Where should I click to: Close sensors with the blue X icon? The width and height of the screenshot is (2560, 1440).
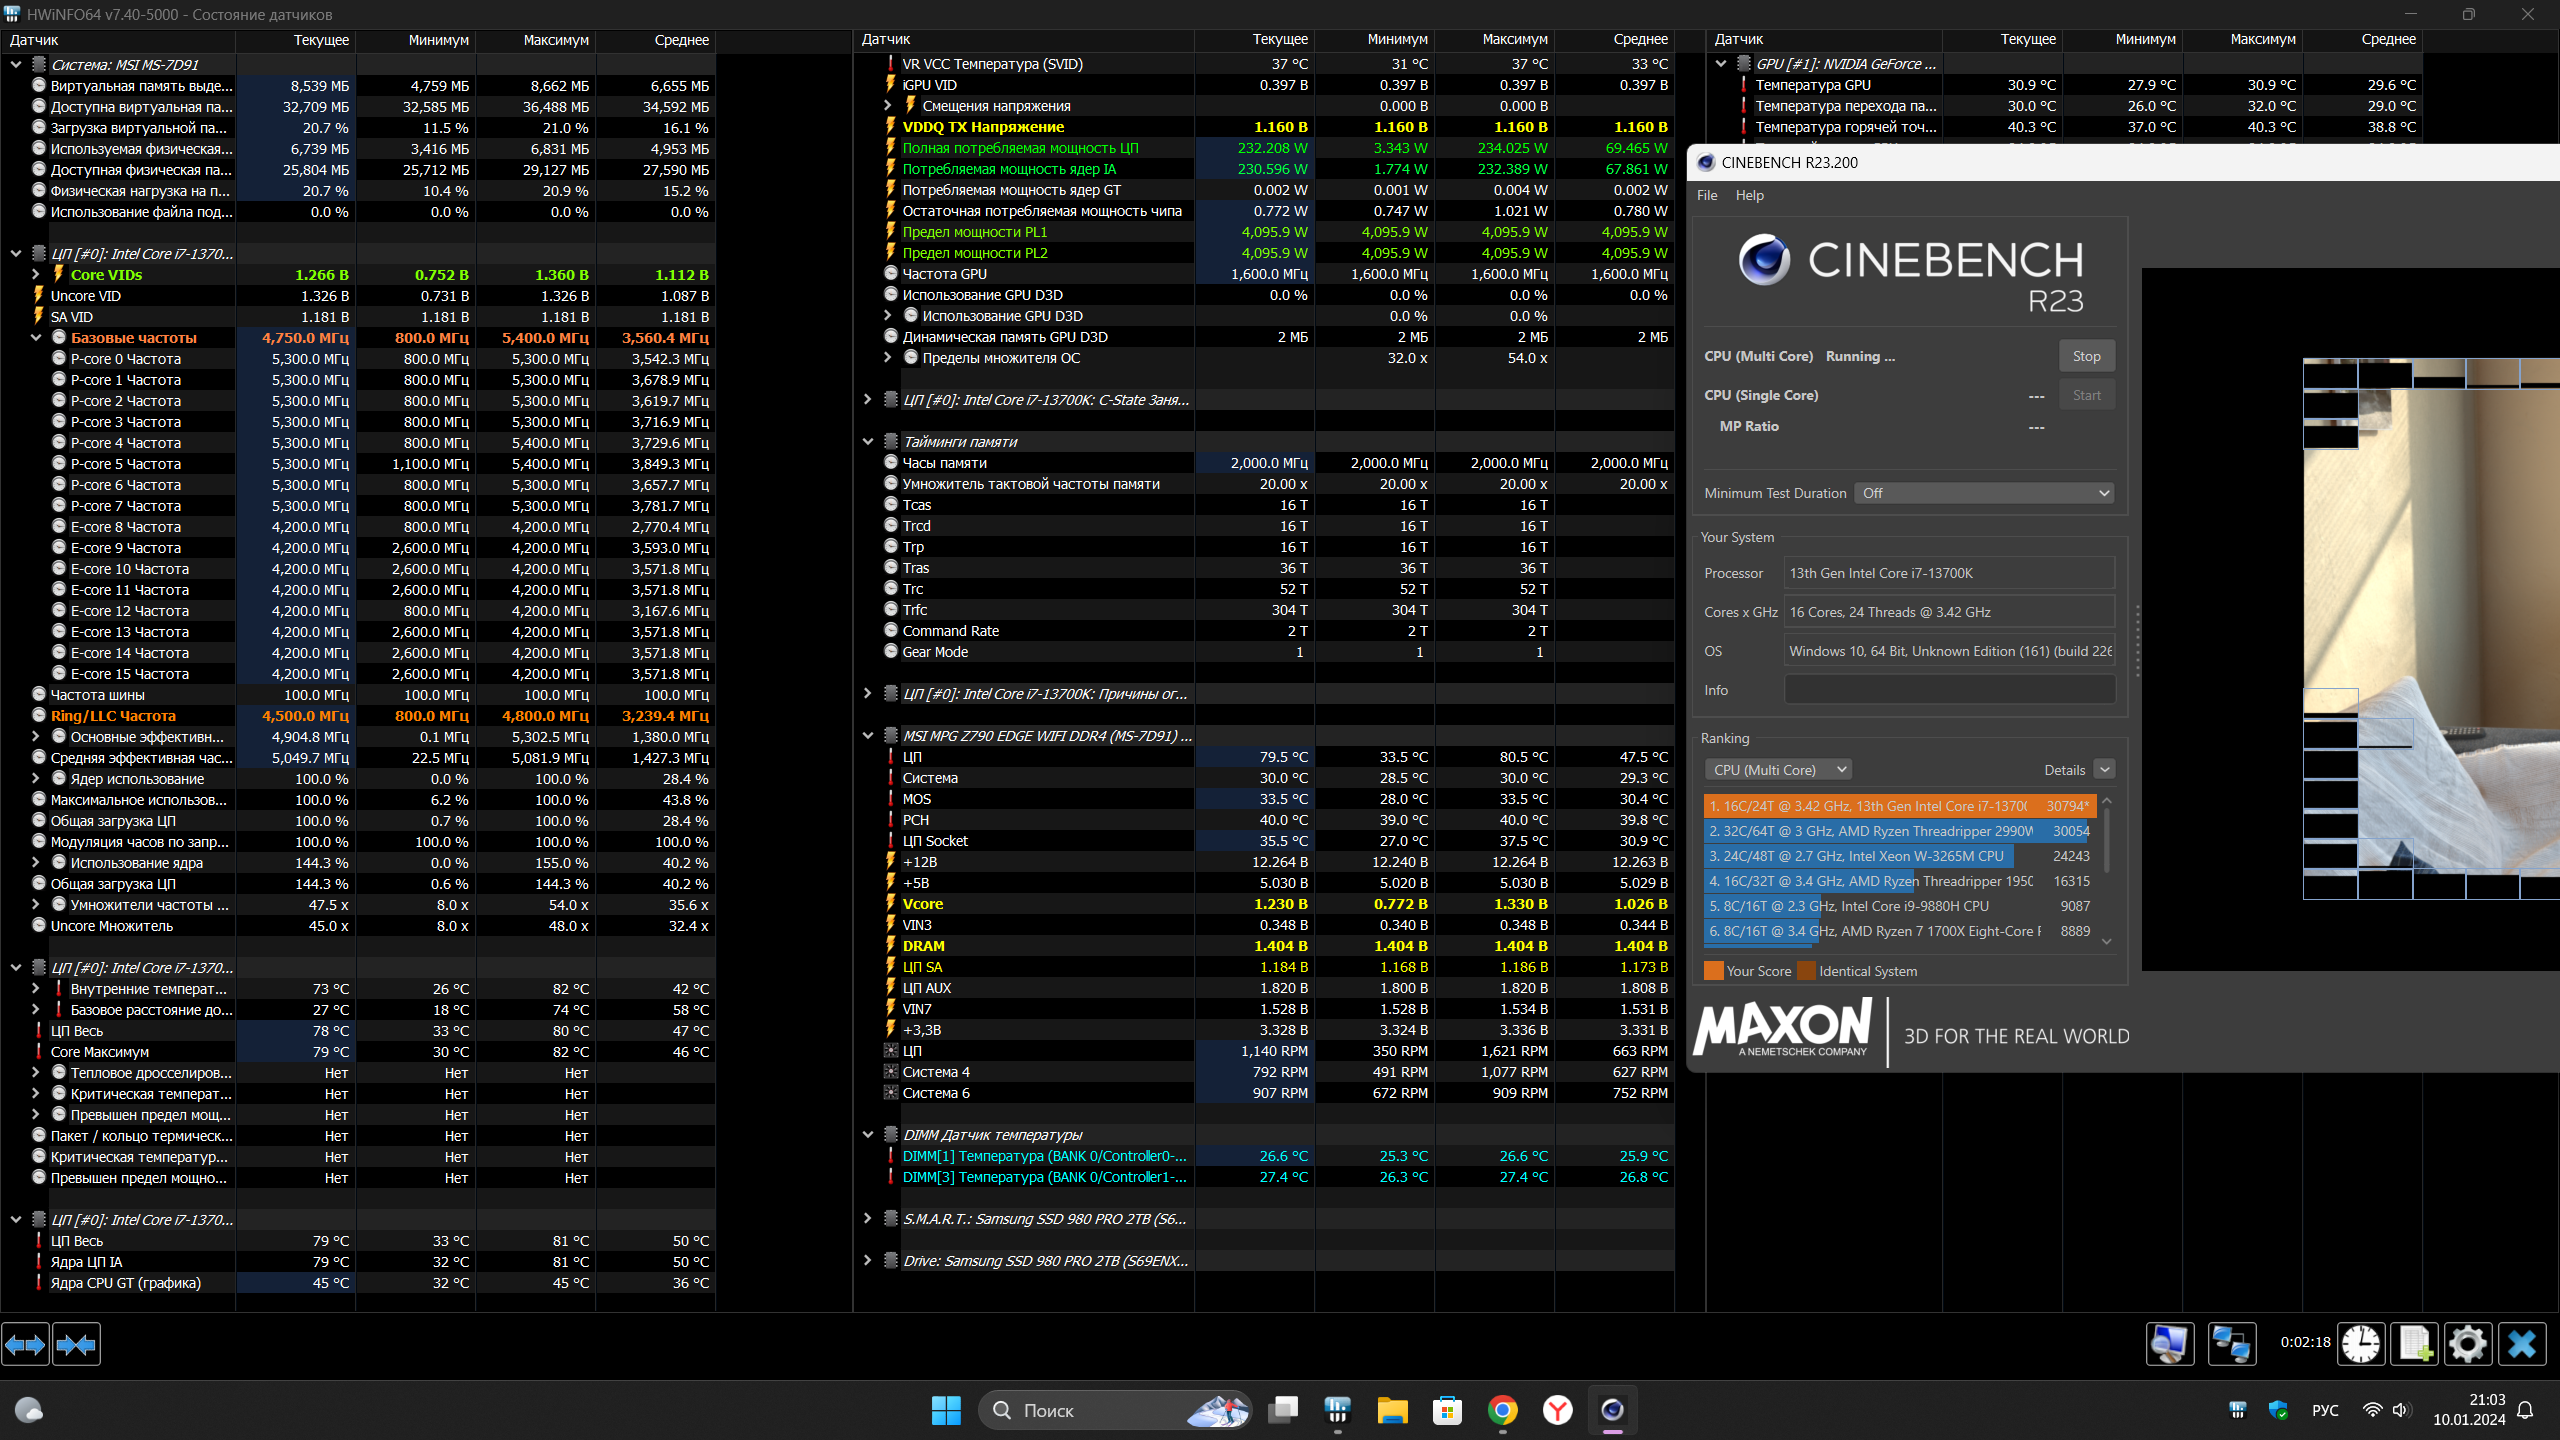click(x=2521, y=1344)
